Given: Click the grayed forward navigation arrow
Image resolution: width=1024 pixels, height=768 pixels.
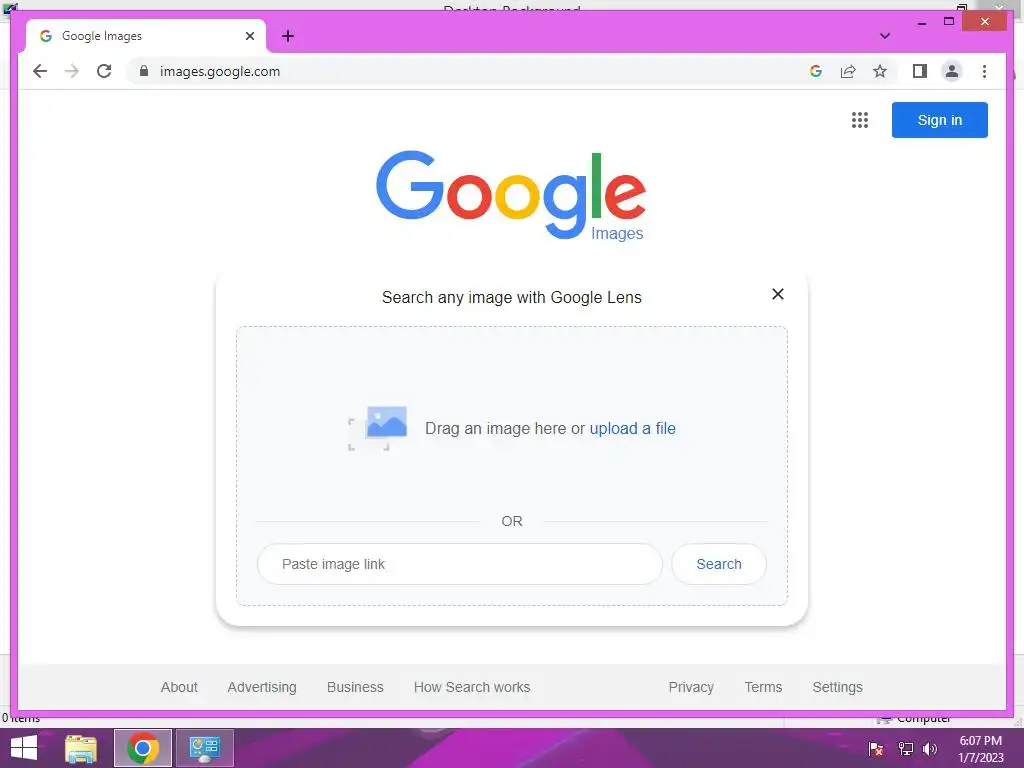Looking at the screenshot, I should [x=72, y=71].
